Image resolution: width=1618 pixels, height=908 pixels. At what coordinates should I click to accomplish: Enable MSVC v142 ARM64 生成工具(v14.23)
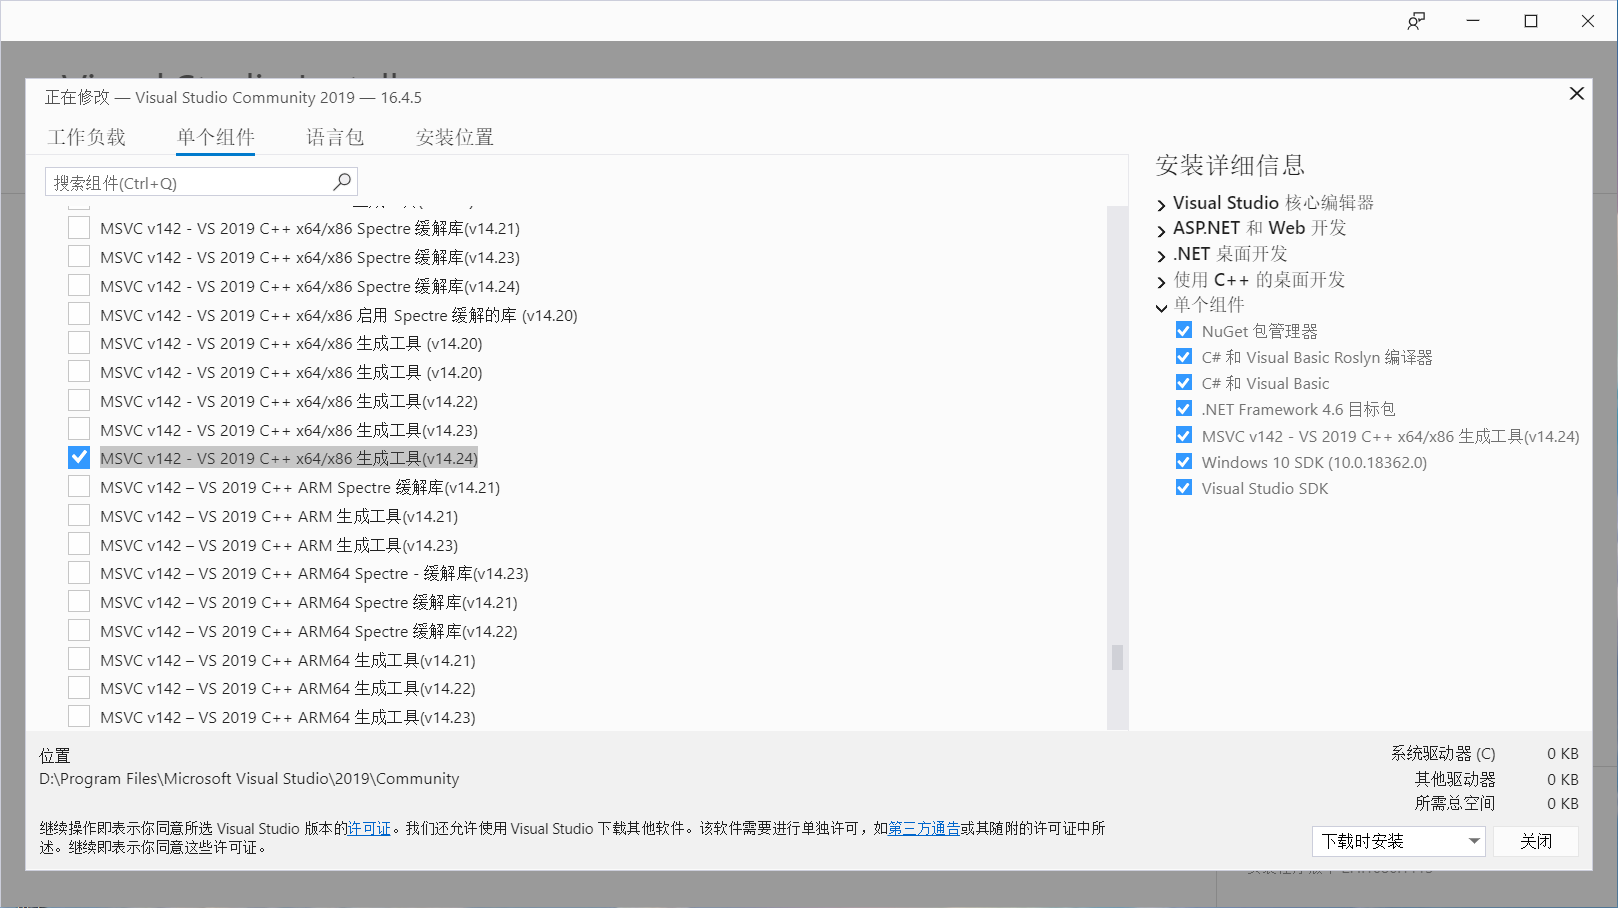tap(79, 716)
